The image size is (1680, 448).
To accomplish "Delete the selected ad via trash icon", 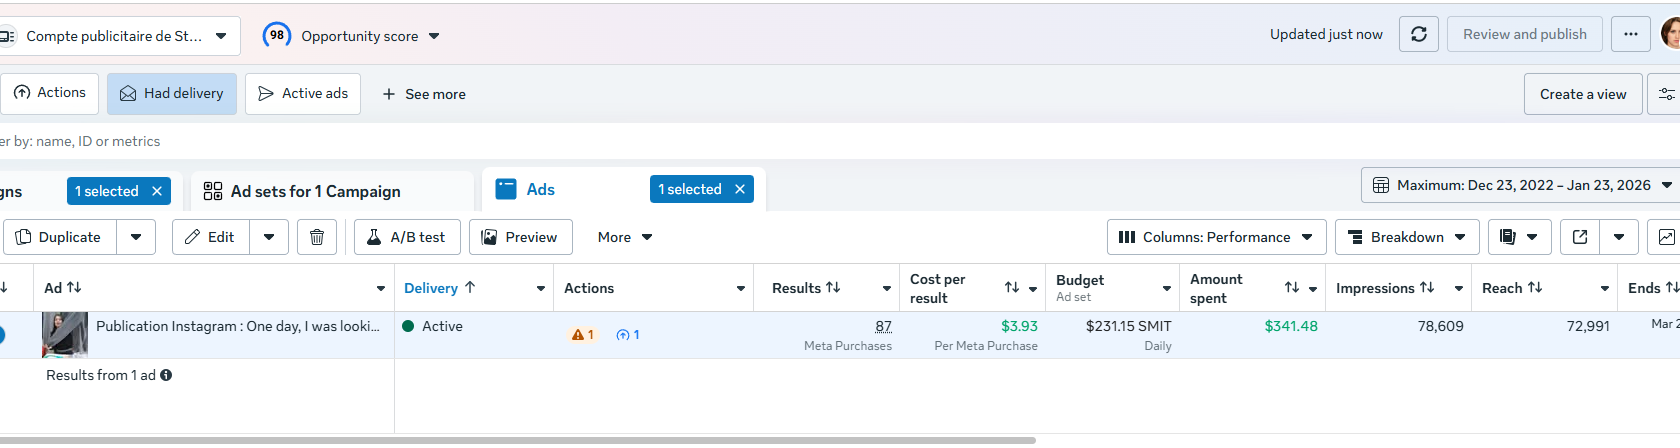I will point(317,237).
